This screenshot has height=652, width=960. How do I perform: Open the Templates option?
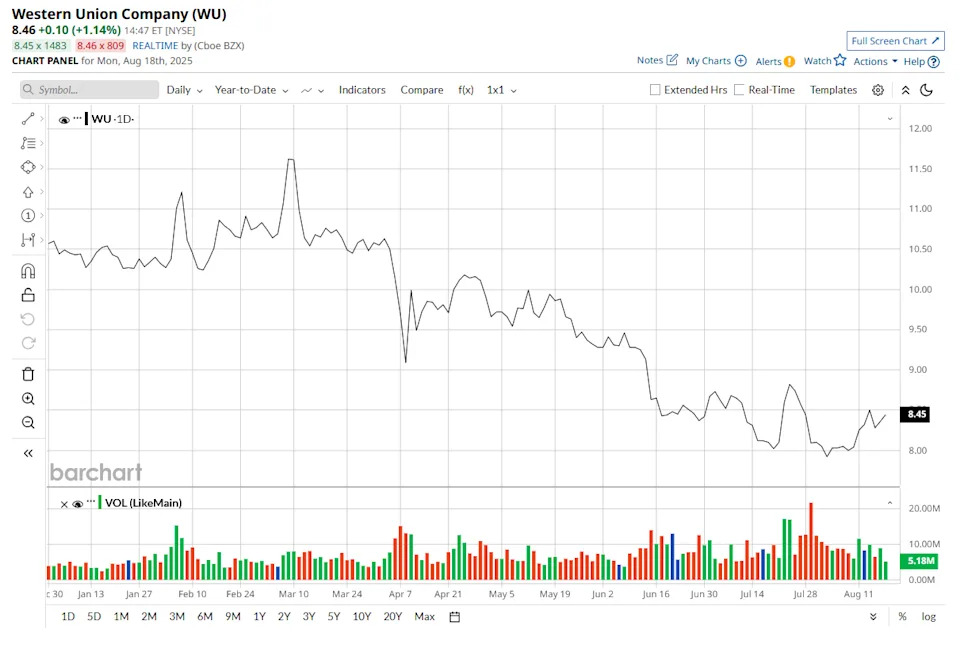[x=833, y=90]
